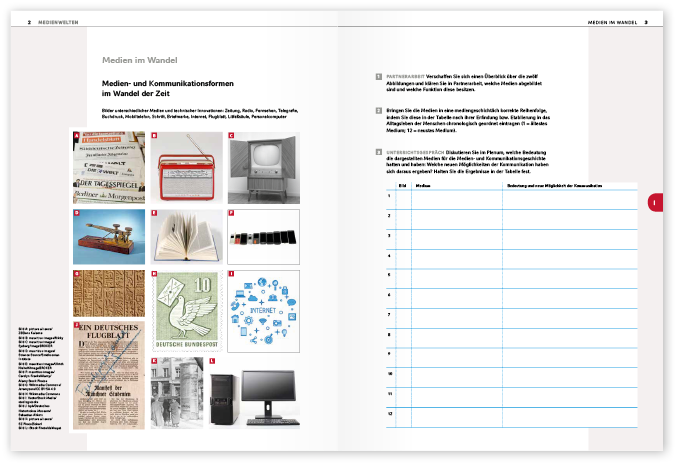Screen dimensions: 677x465
Task: Click the letter J badge on the Flugblatt
Action: click(77, 324)
